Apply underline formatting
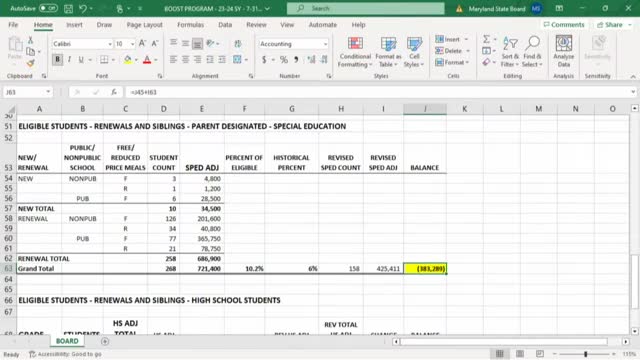The width and height of the screenshot is (640, 360). [81, 60]
